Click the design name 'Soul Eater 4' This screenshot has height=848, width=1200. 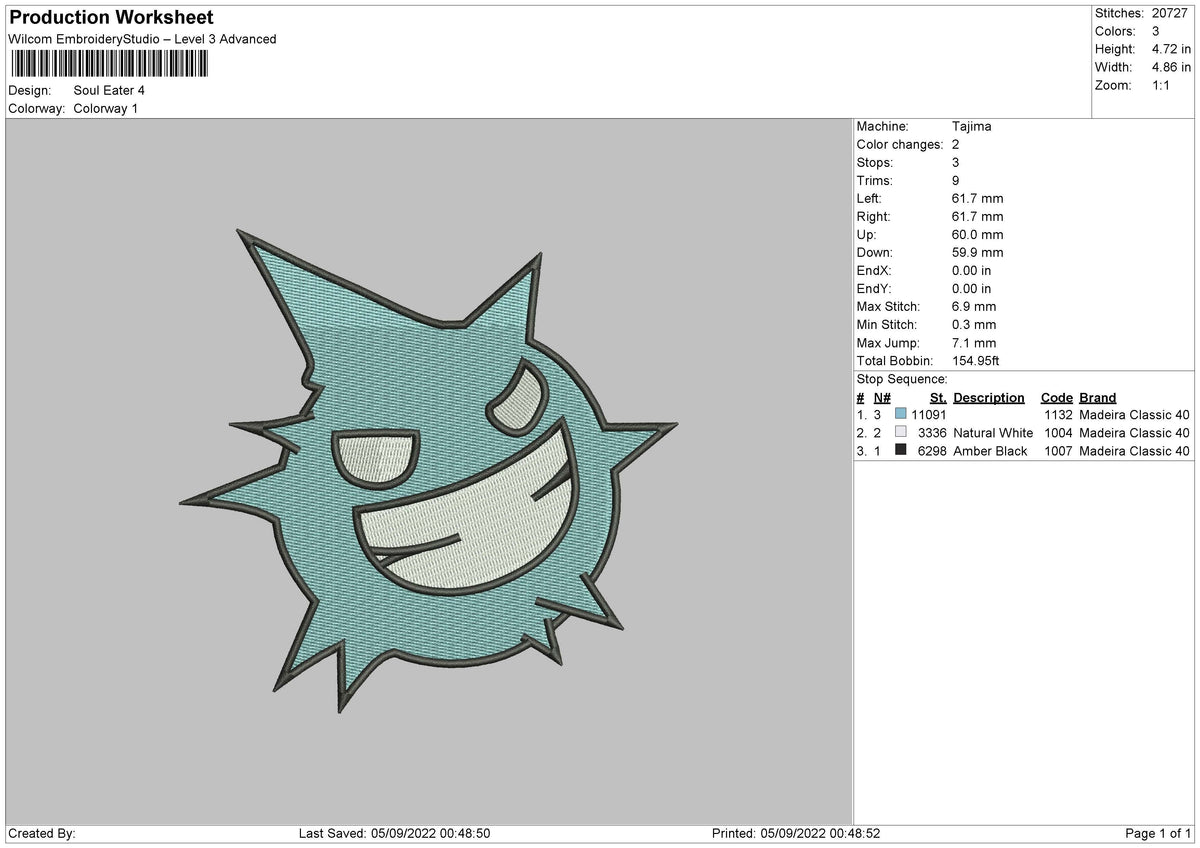tap(109, 90)
